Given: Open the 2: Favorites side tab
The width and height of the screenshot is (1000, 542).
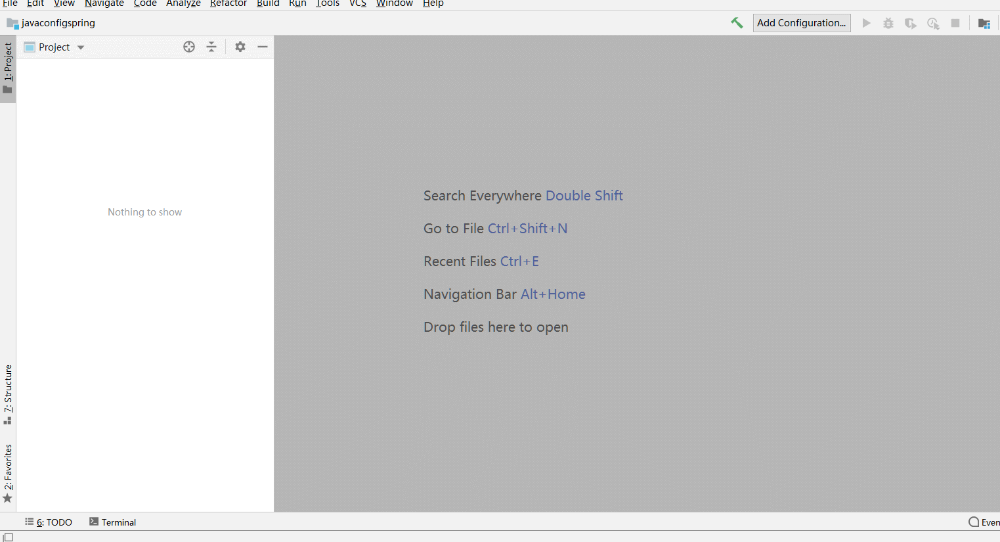Looking at the screenshot, I should pos(8,473).
